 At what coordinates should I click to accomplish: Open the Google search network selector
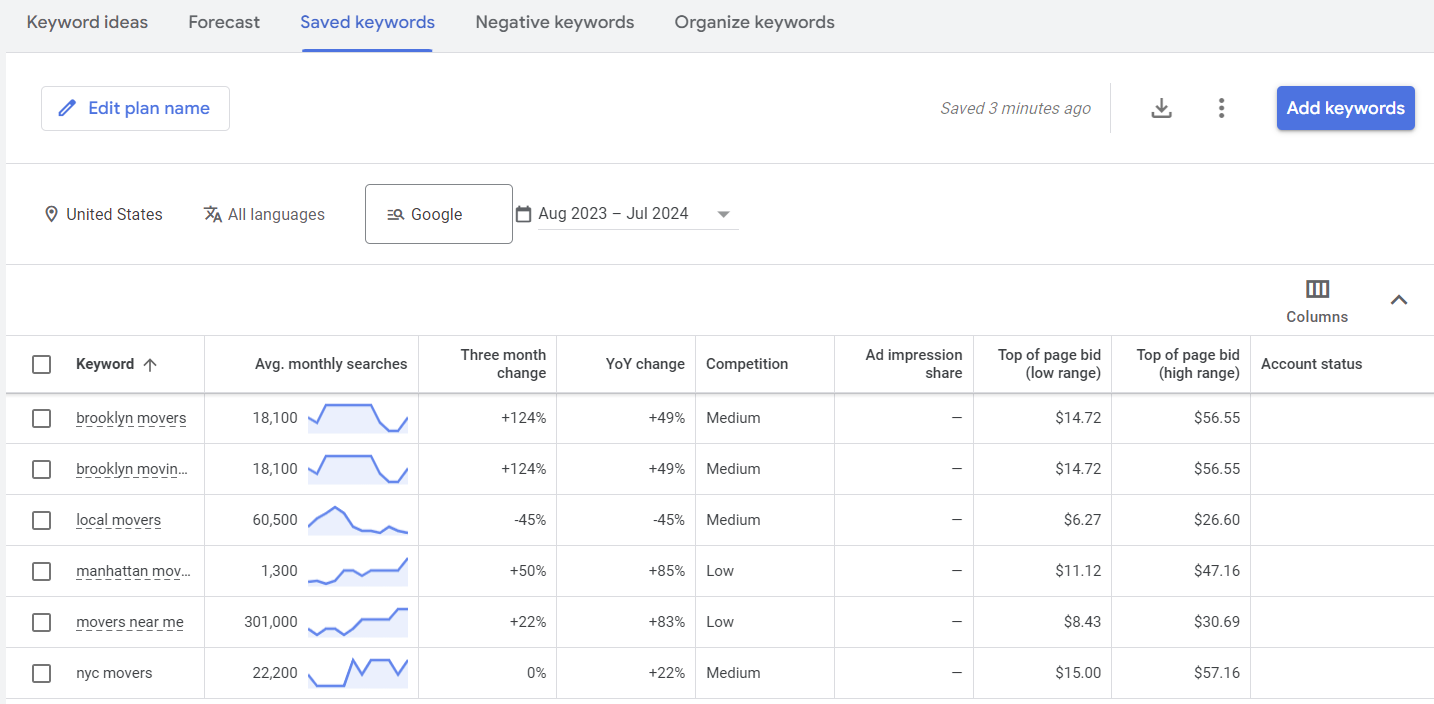click(438, 214)
